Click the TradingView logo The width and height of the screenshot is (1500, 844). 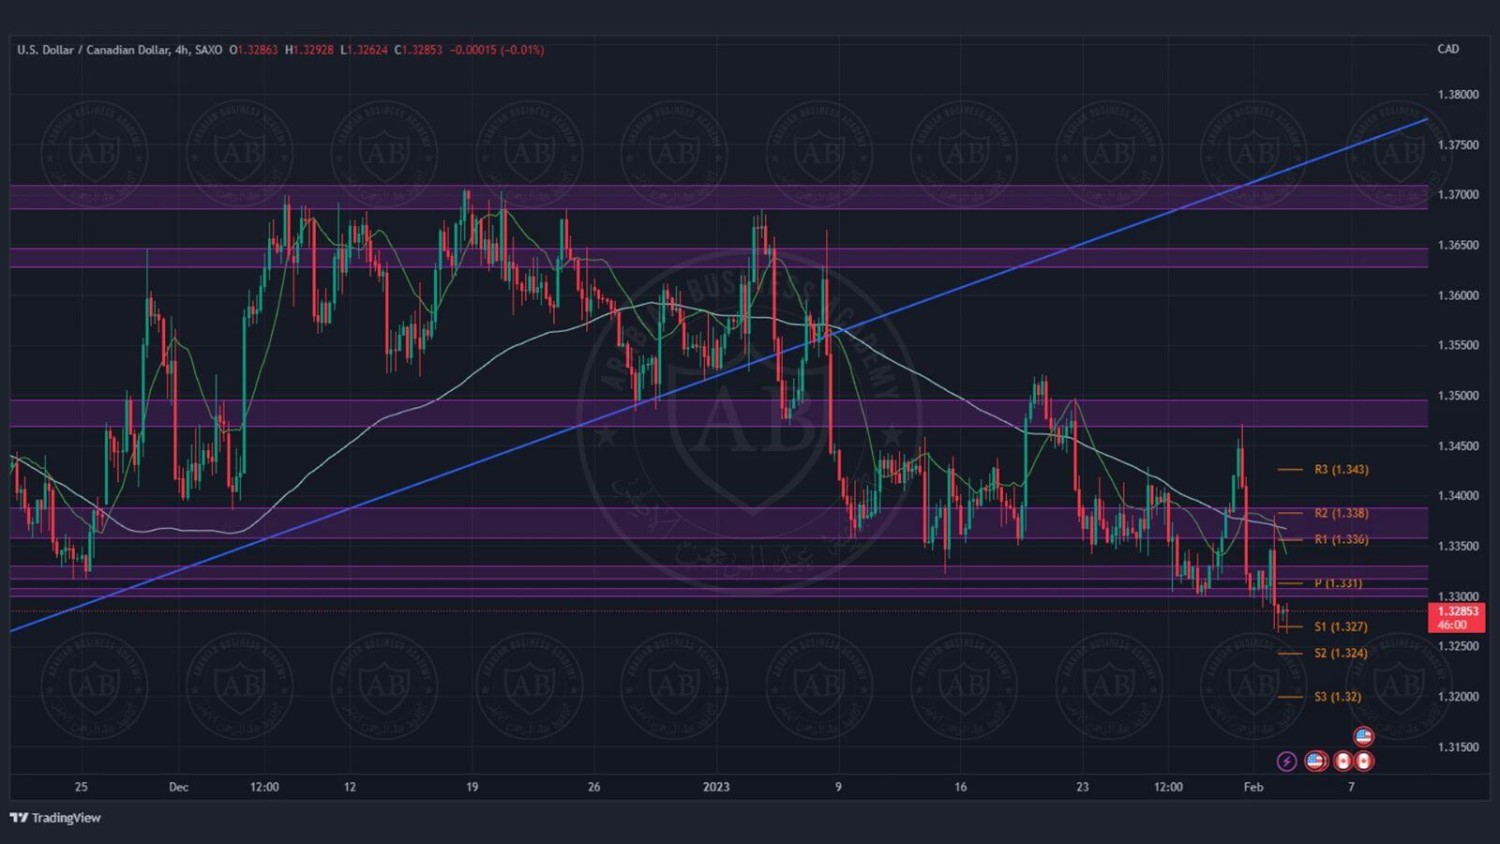click(x=56, y=818)
